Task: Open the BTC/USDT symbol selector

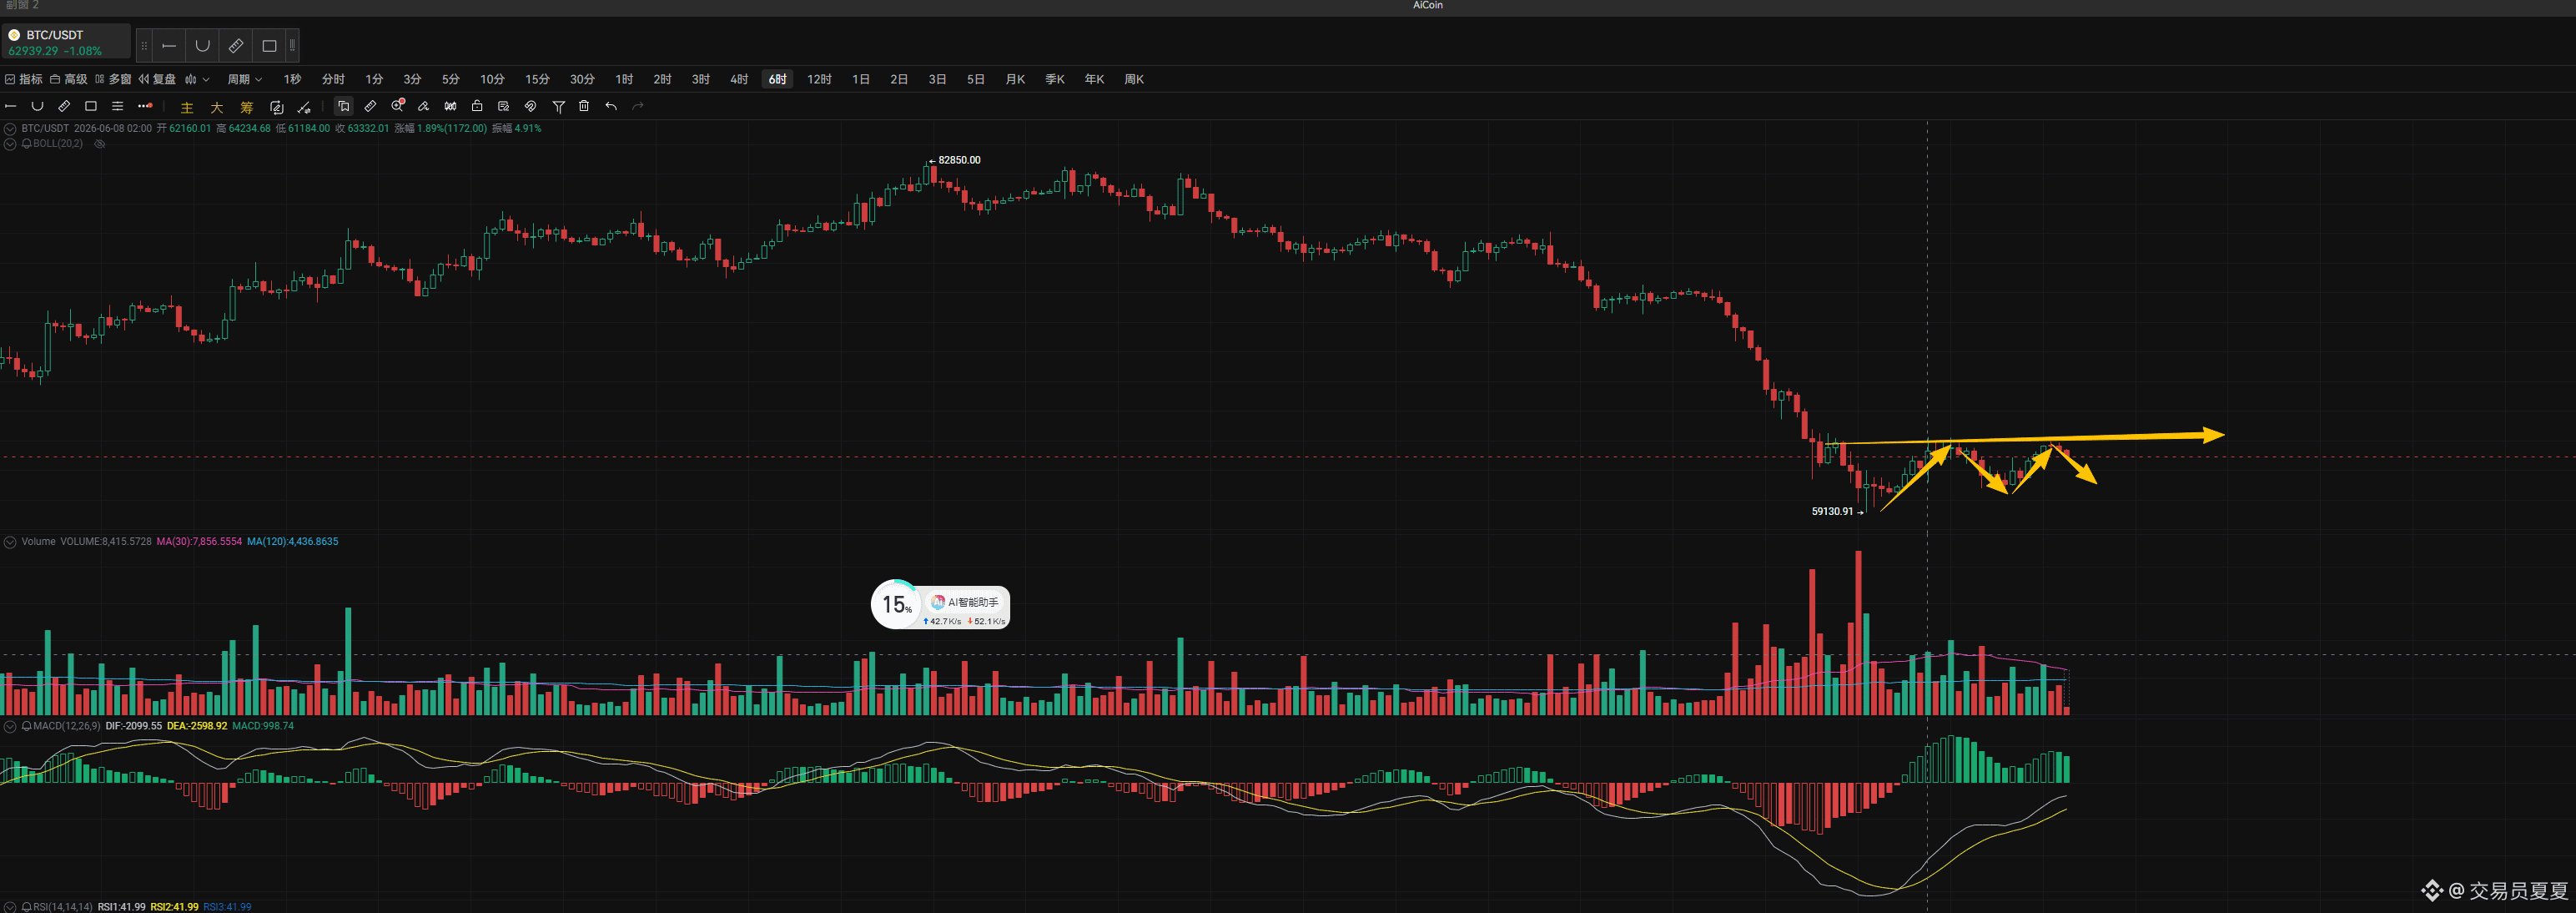Action: point(66,42)
